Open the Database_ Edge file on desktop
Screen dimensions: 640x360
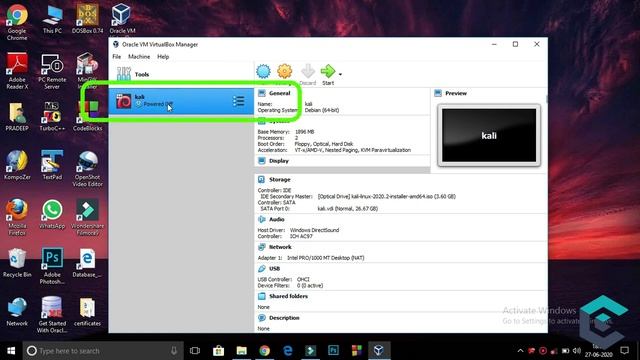pyautogui.click(x=87, y=263)
